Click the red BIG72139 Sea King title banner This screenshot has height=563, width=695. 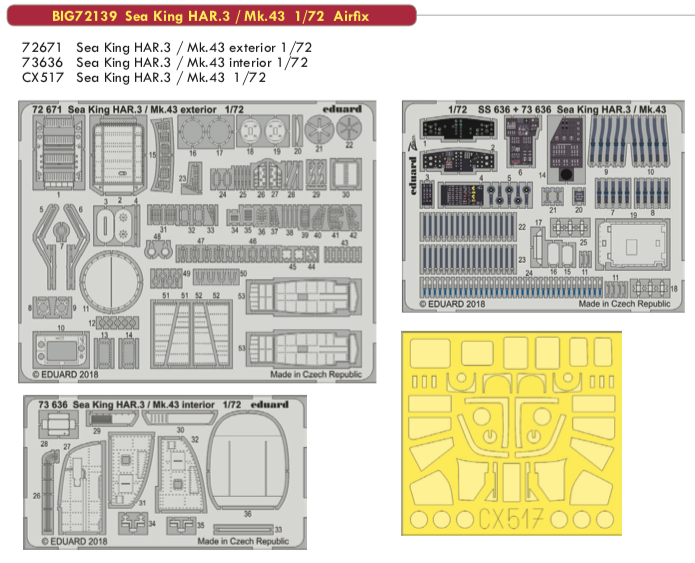(211, 16)
